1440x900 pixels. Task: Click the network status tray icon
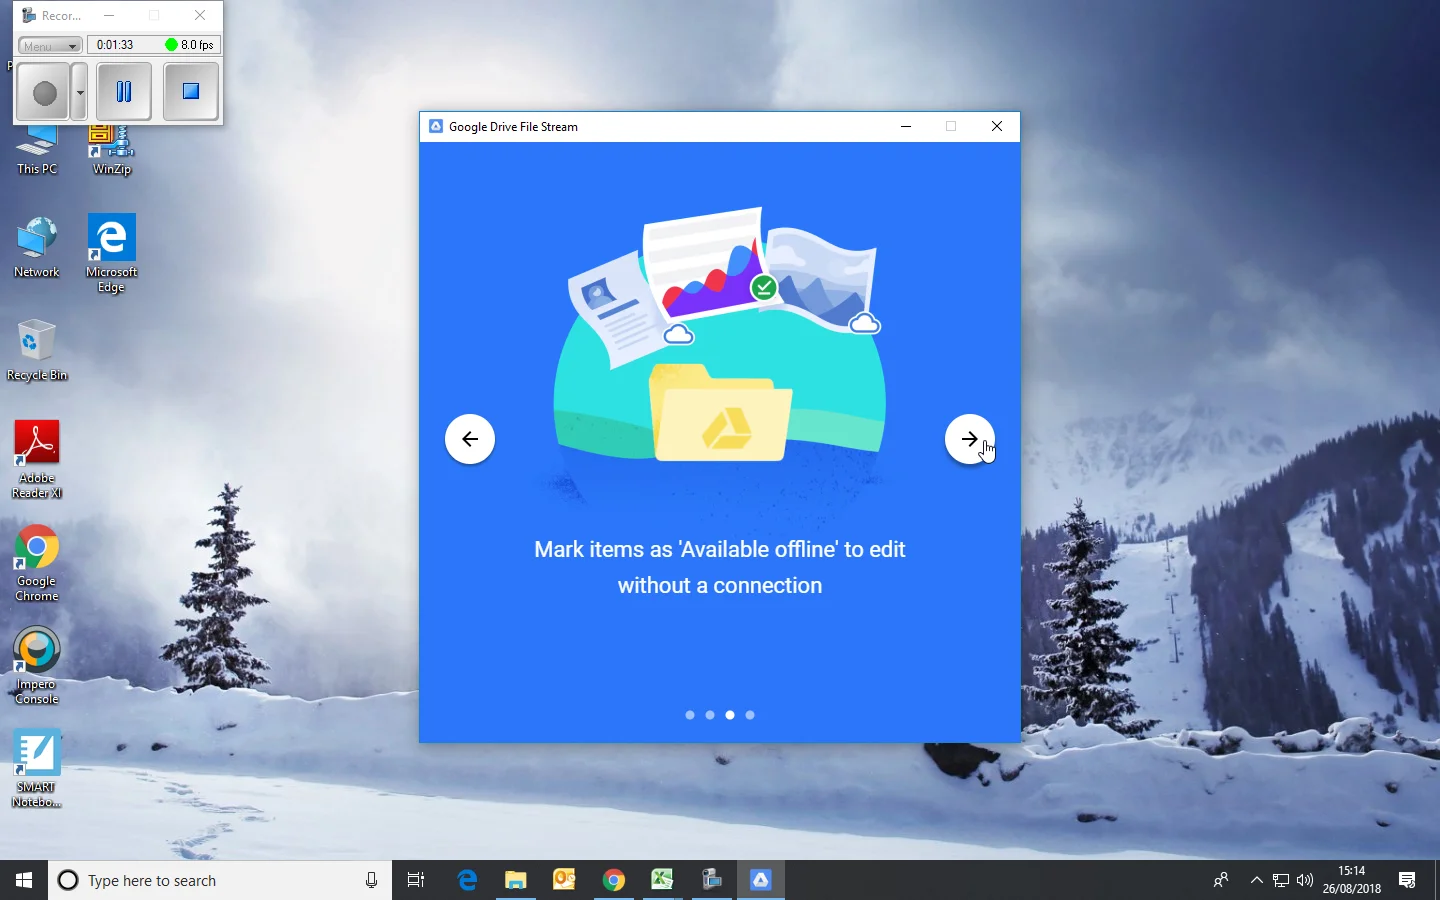pos(1281,880)
